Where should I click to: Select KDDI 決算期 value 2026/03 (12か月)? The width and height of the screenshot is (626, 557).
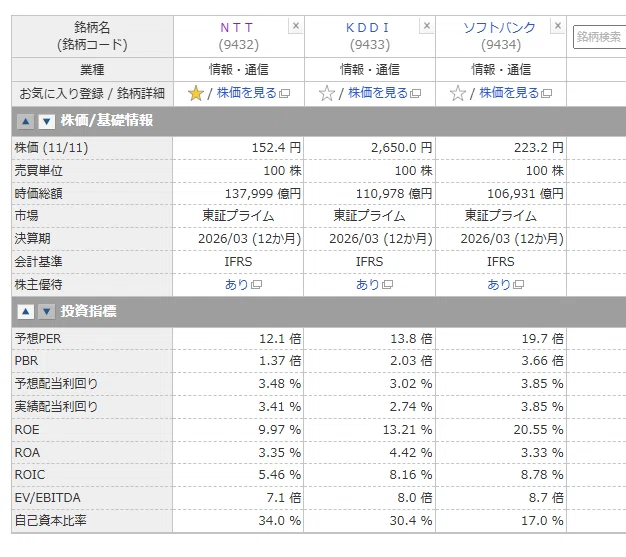click(x=380, y=239)
